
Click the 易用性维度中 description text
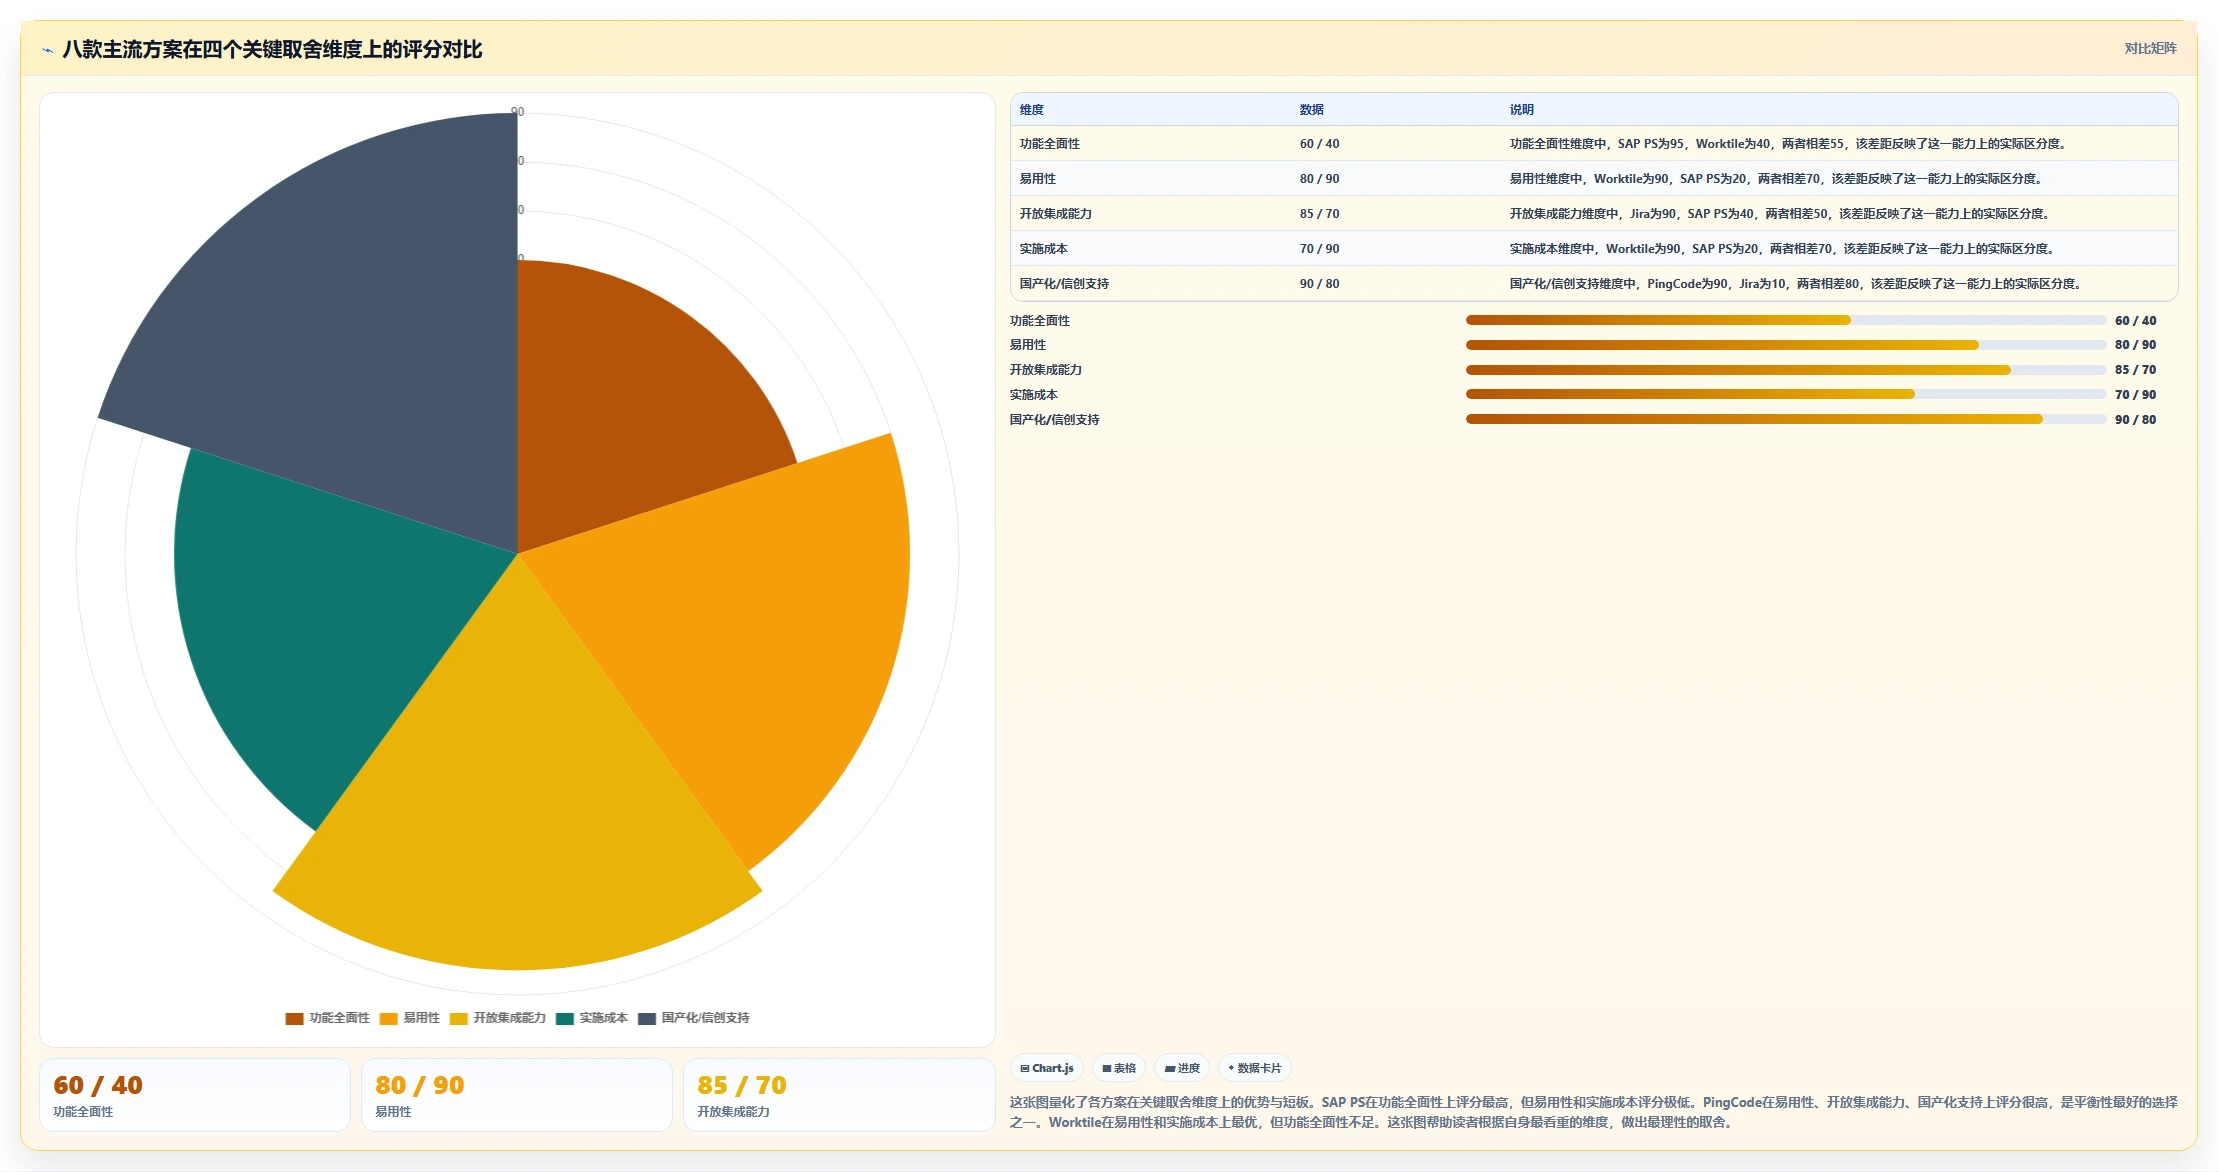pos(1777,179)
